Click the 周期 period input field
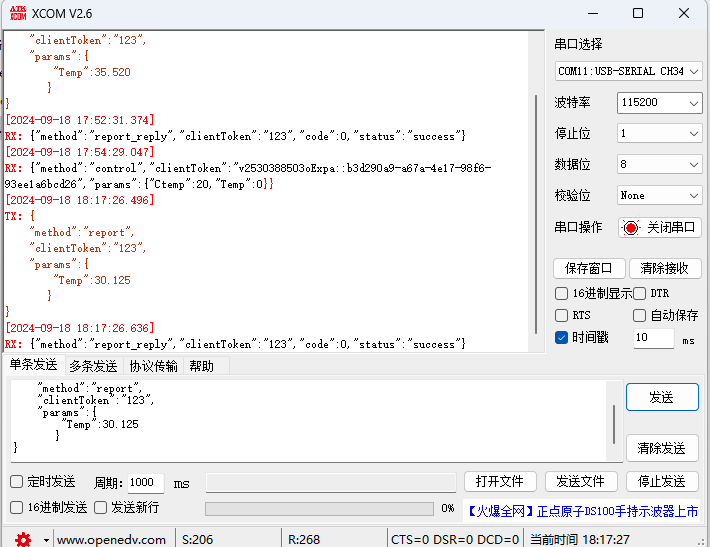This screenshot has width=710, height=547. pyautogui.click(x=146, y=482)
